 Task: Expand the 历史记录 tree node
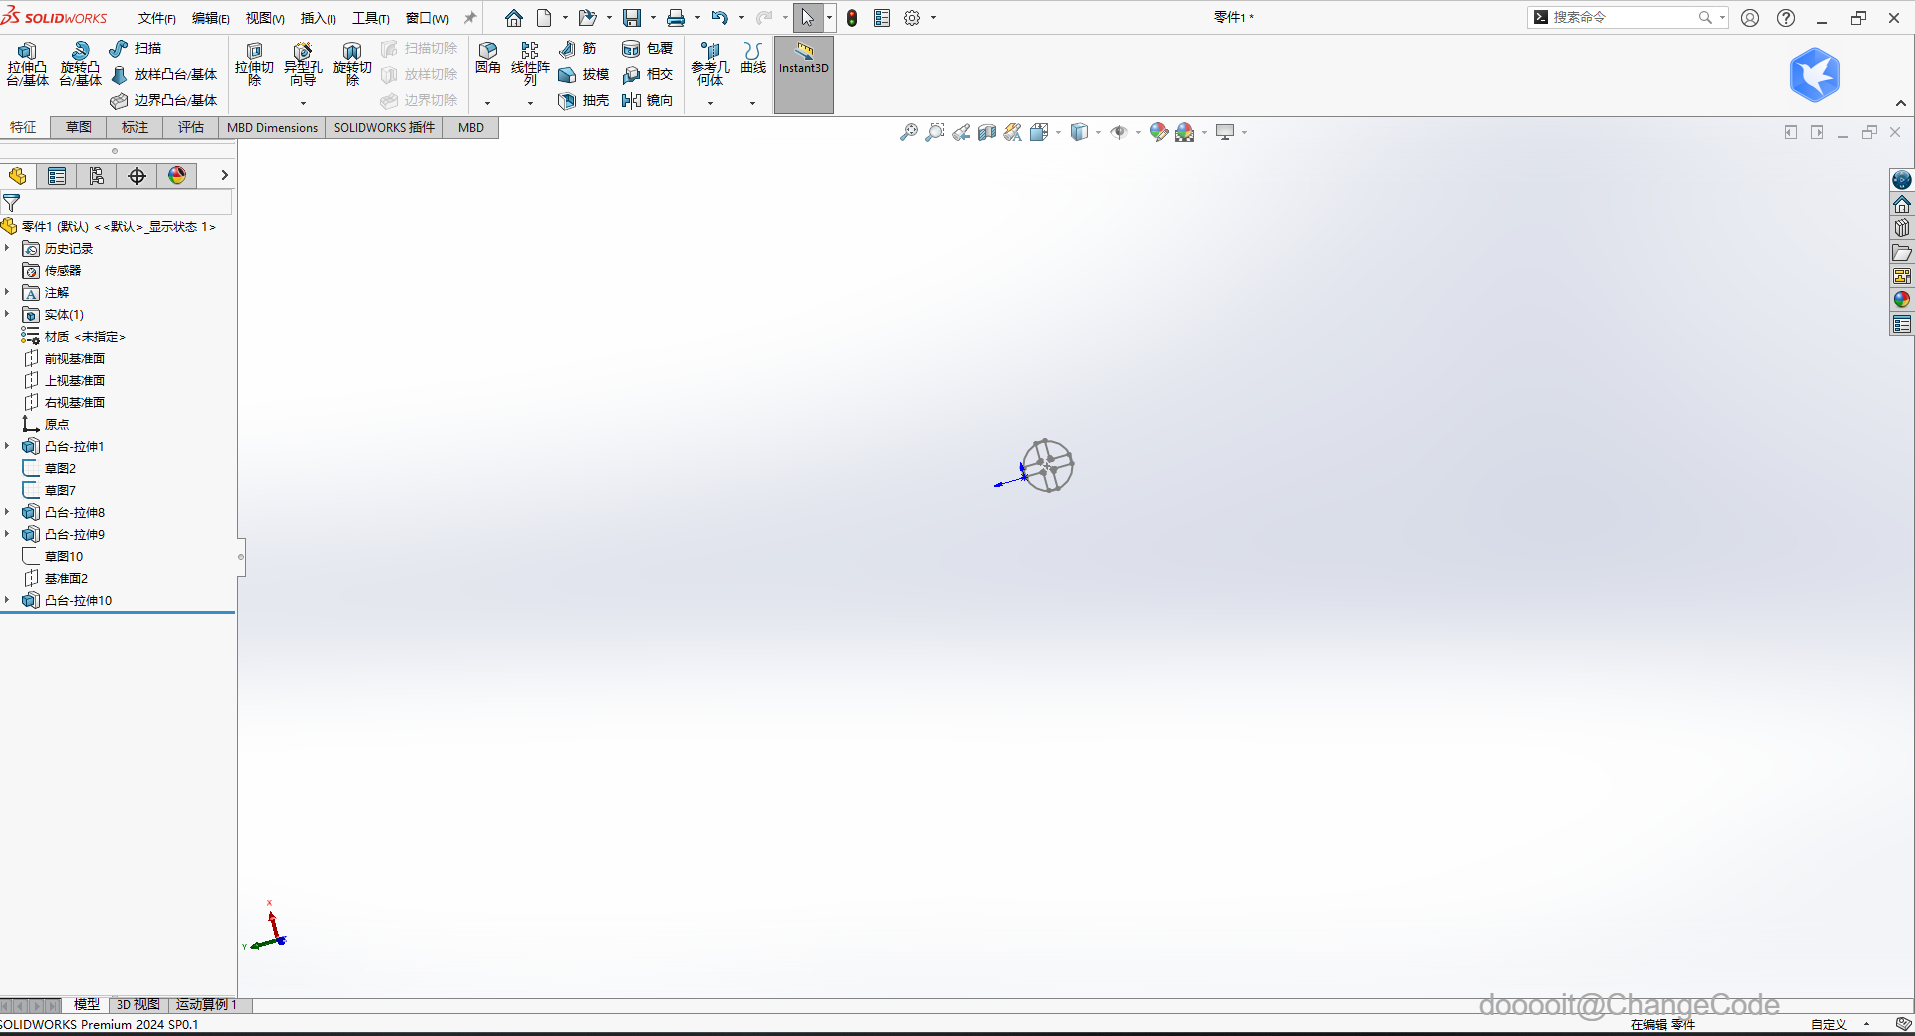point(7,248)
